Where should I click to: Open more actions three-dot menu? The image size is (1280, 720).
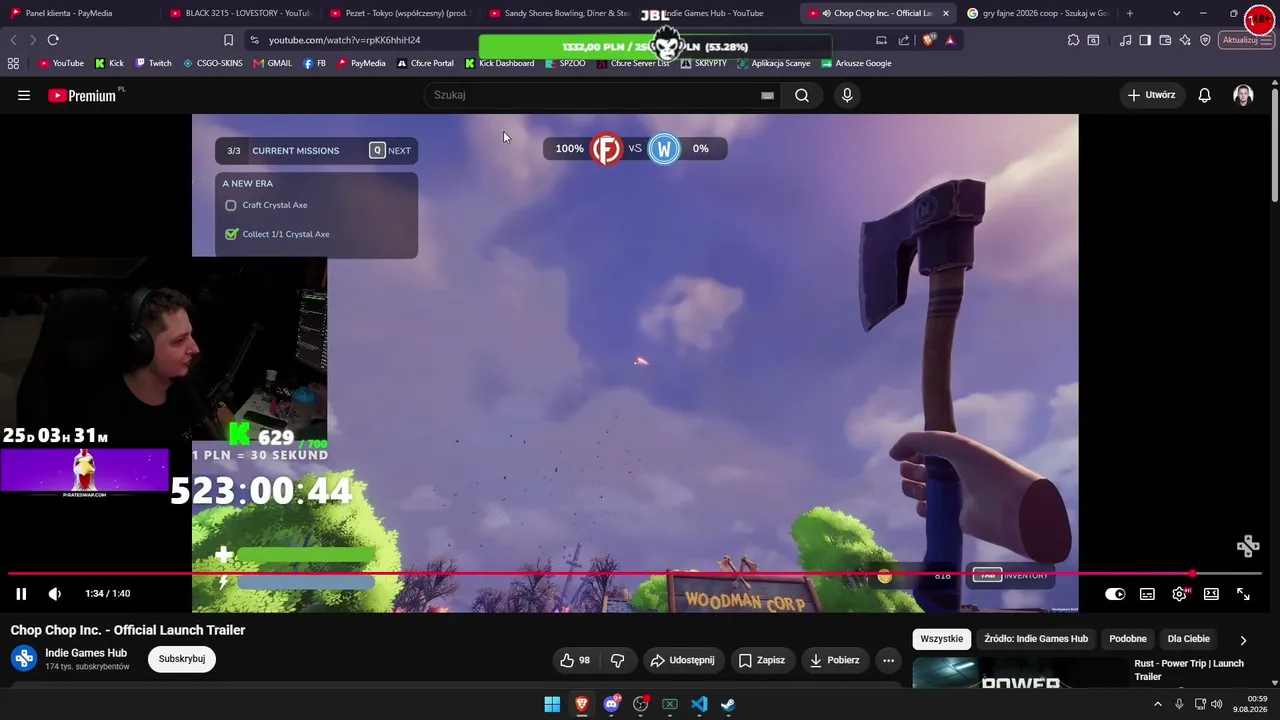click(x=888, y=660)
